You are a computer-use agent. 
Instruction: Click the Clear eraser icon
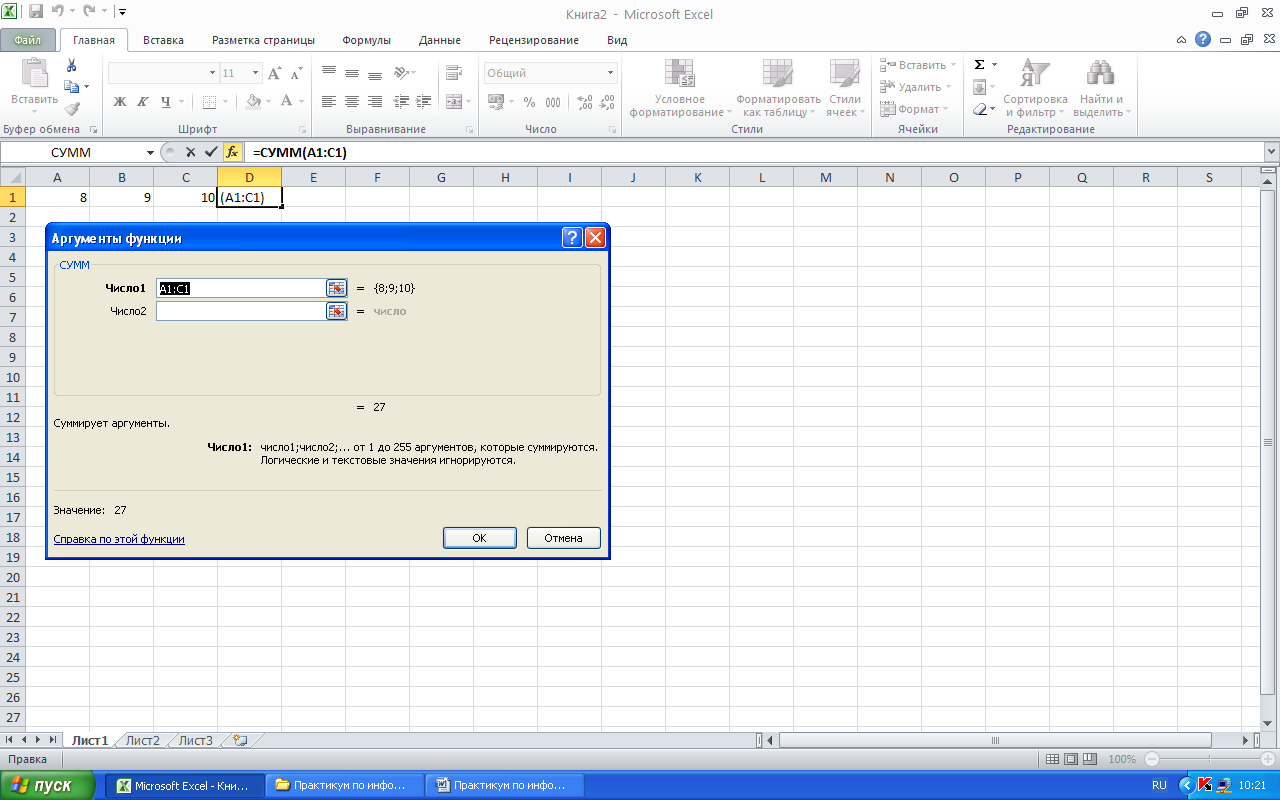tap(980, 109)
